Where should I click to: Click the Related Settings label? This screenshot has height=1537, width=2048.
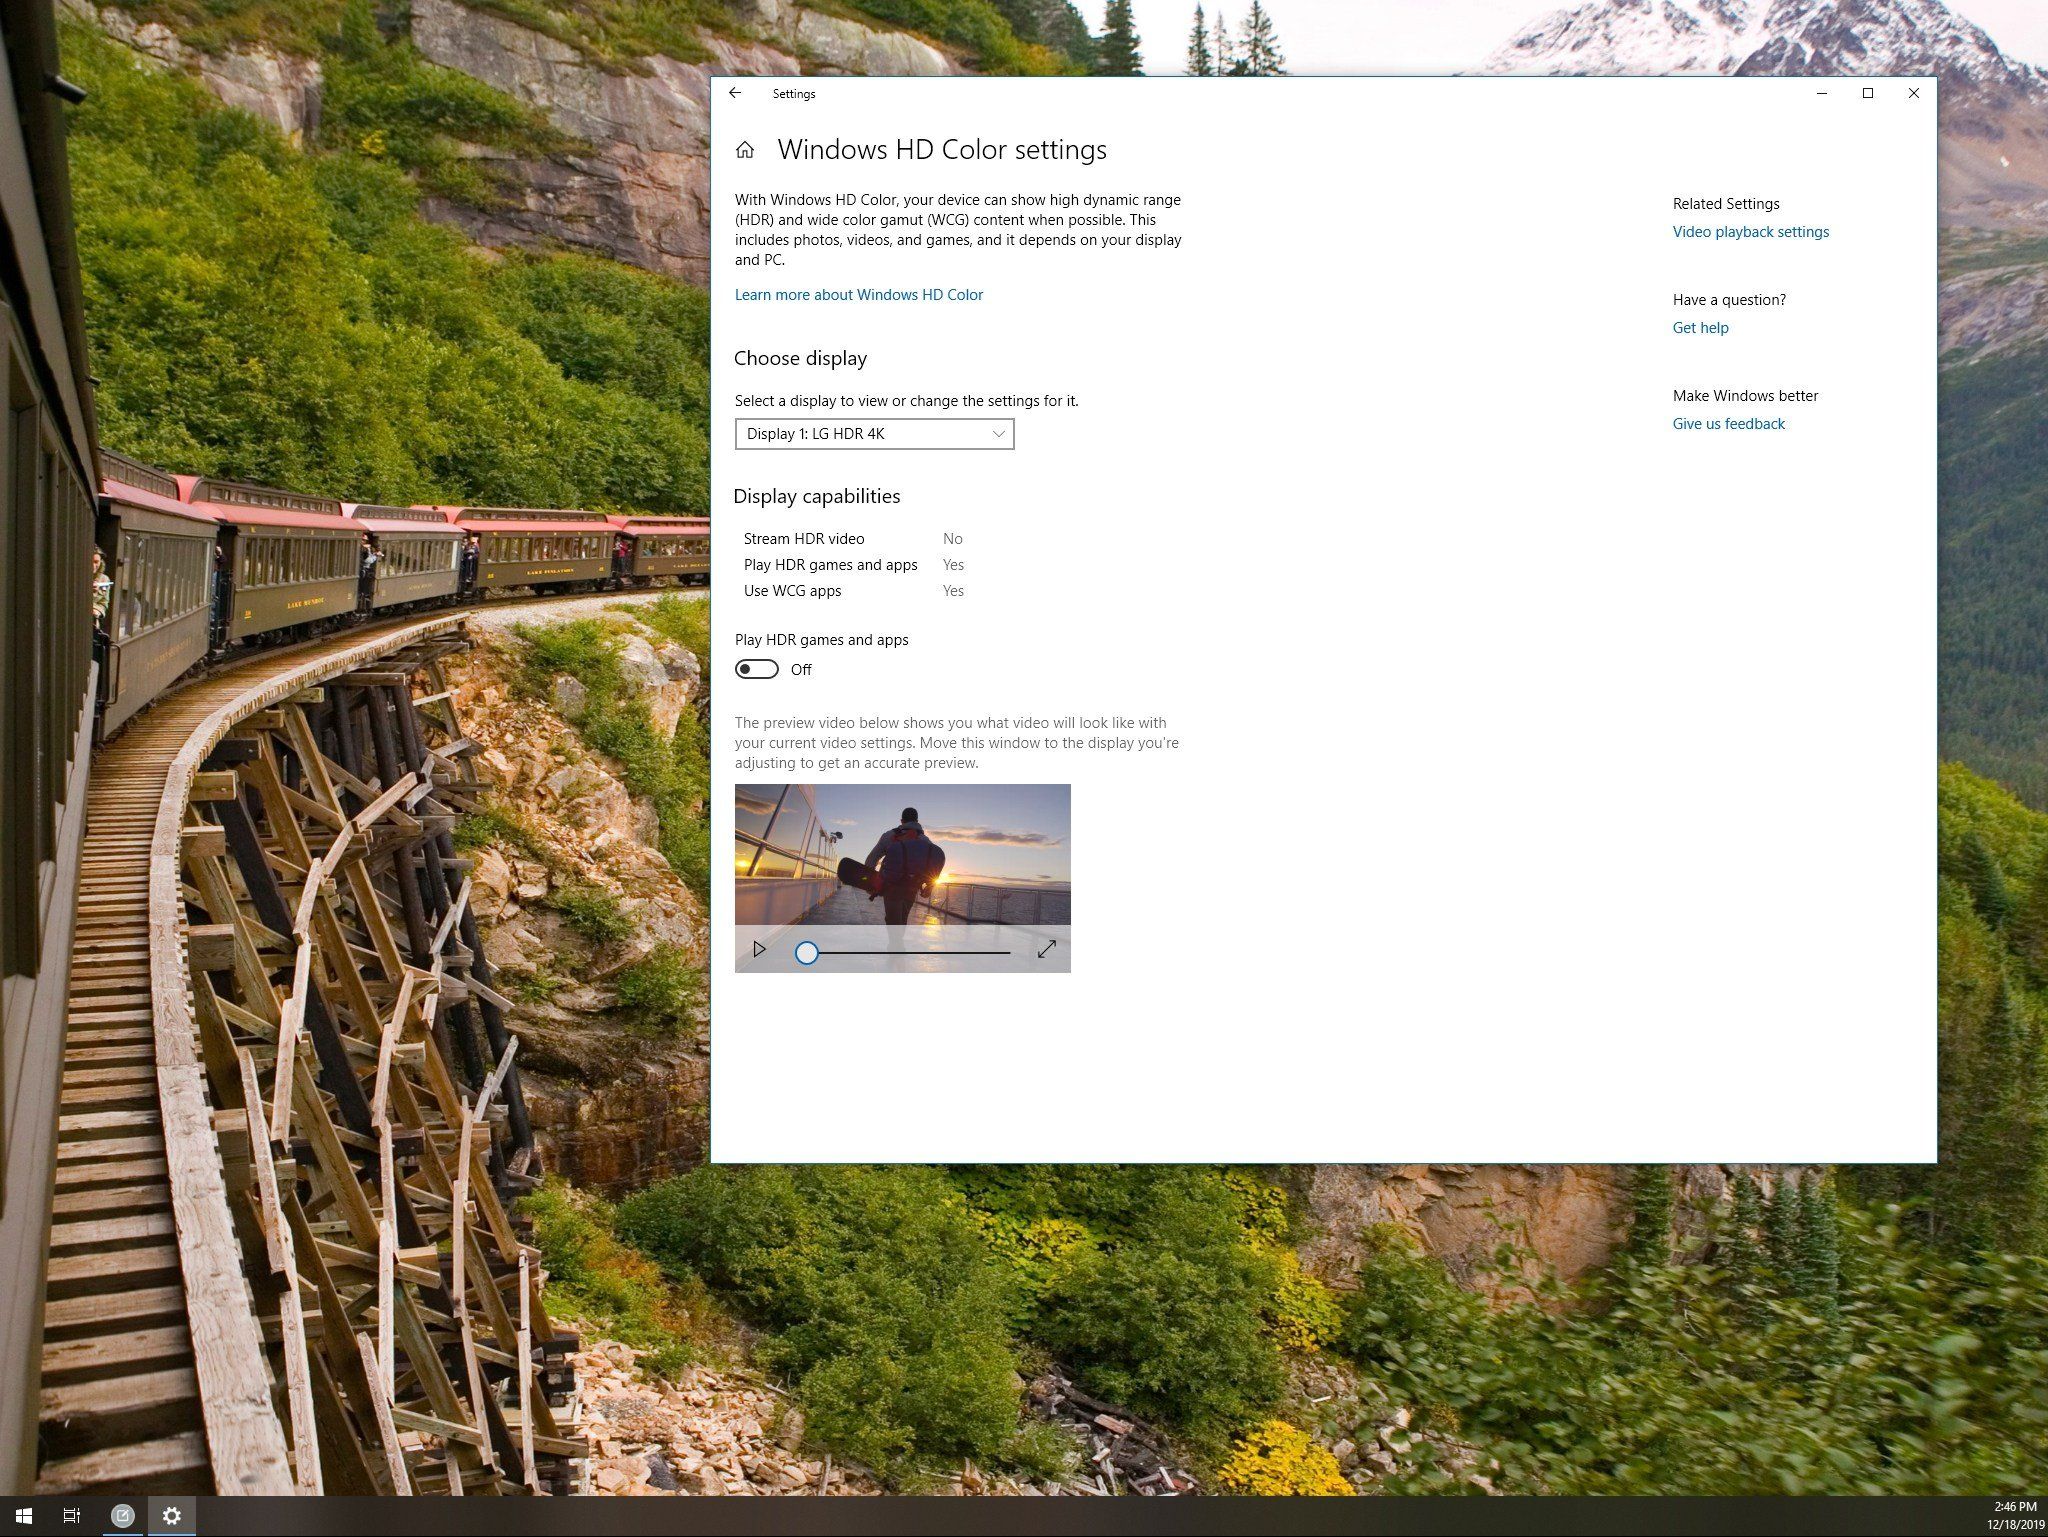1726,204
